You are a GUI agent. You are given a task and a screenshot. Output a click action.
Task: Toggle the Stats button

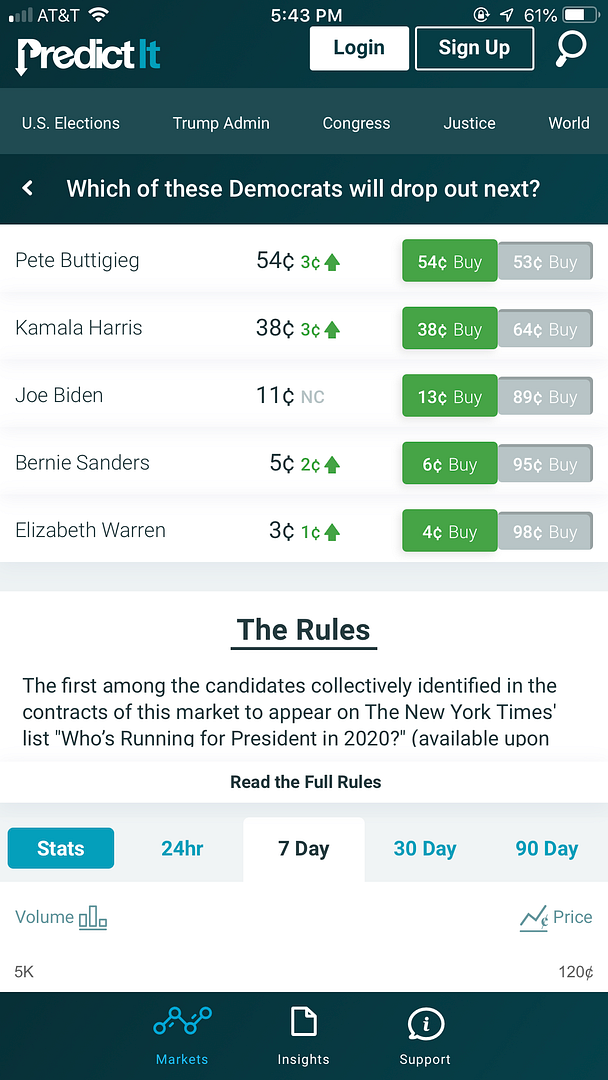[61, 848]
